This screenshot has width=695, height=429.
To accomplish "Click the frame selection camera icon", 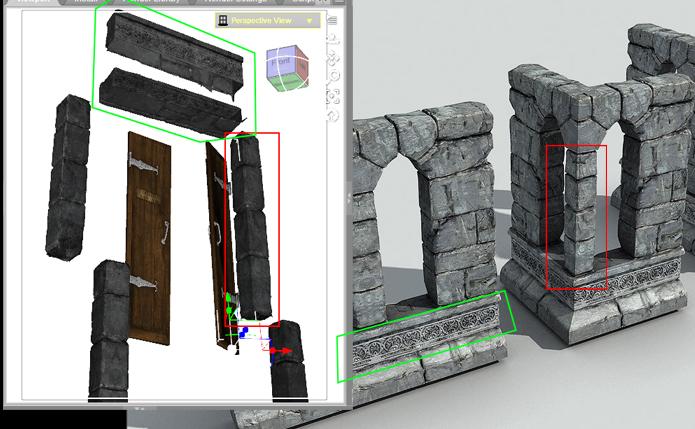I will (333, 96).
